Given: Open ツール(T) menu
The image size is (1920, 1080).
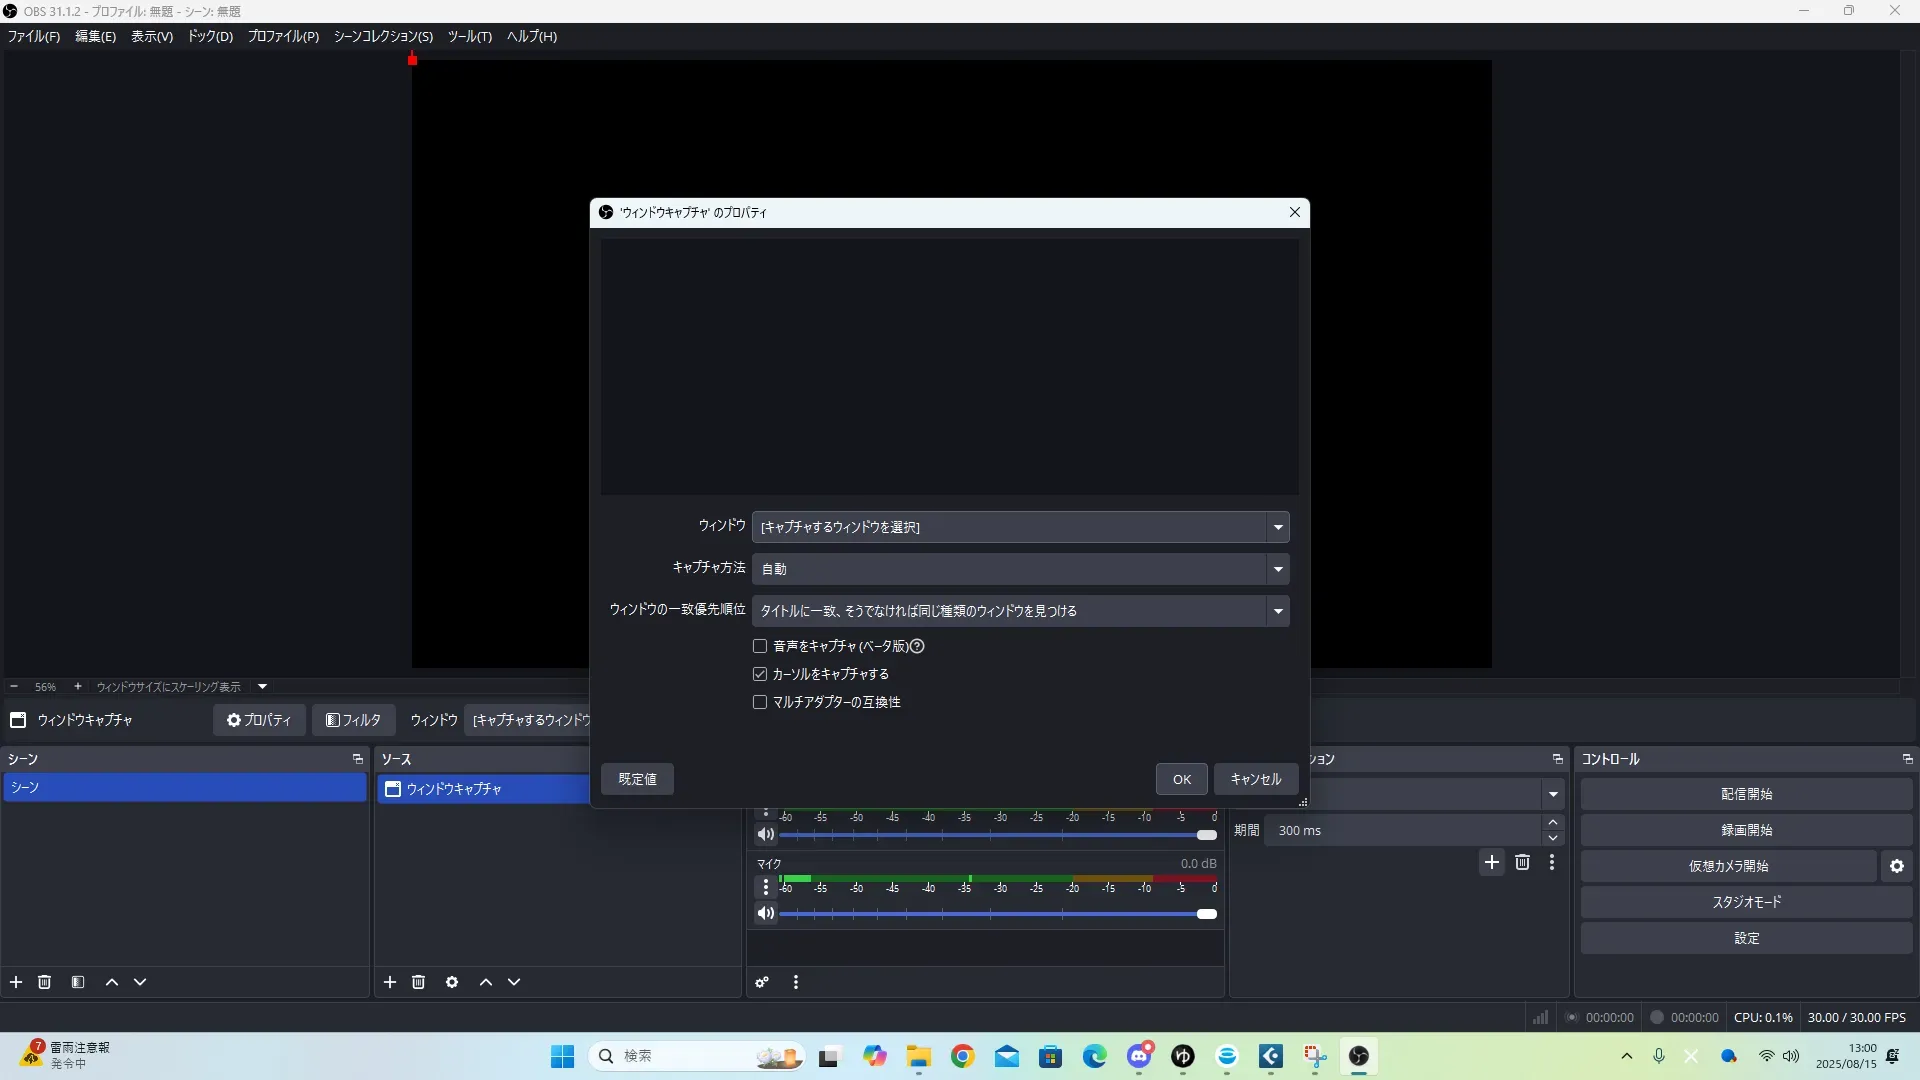Looking at the screenshot, I should pos(469,36).
